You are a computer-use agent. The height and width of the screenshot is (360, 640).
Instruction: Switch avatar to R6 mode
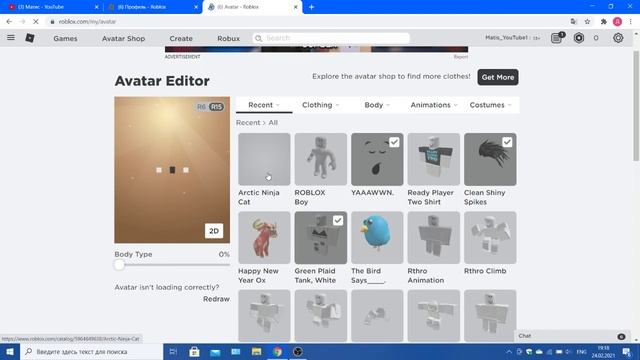point(201,107)
